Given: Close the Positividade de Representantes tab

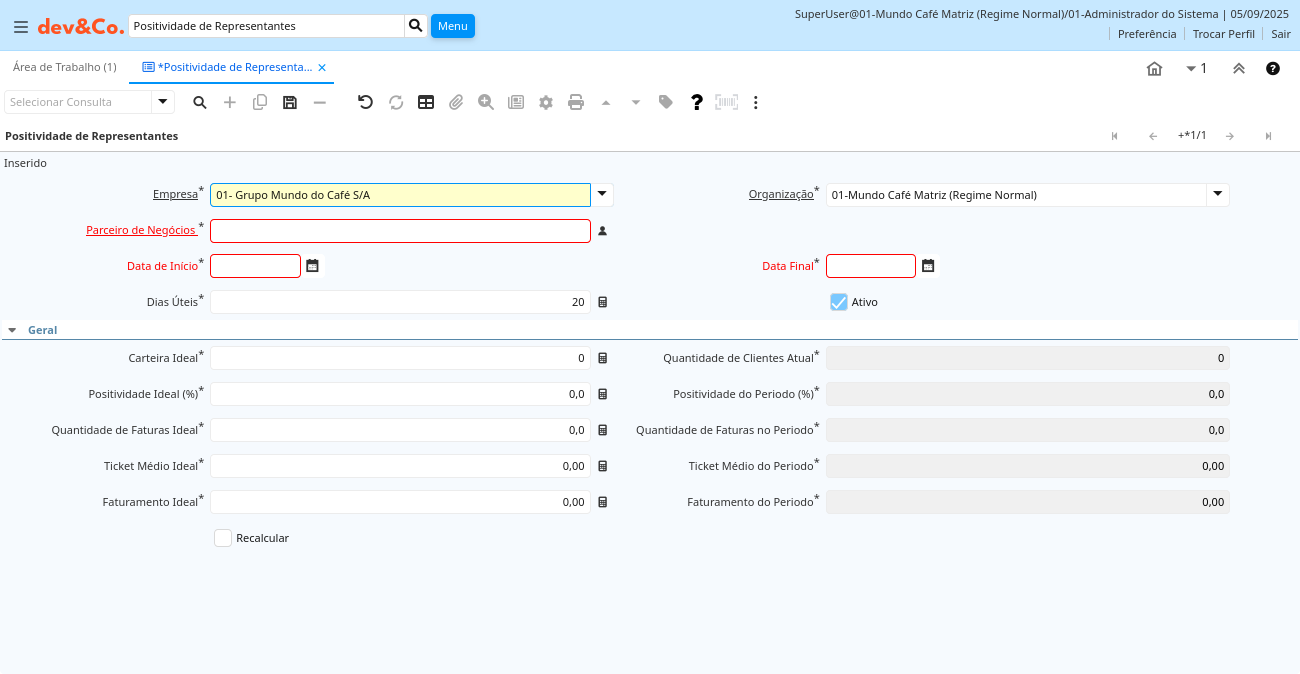Looking at the screenshot, I should pyautogui.click(x=322, y=68).
